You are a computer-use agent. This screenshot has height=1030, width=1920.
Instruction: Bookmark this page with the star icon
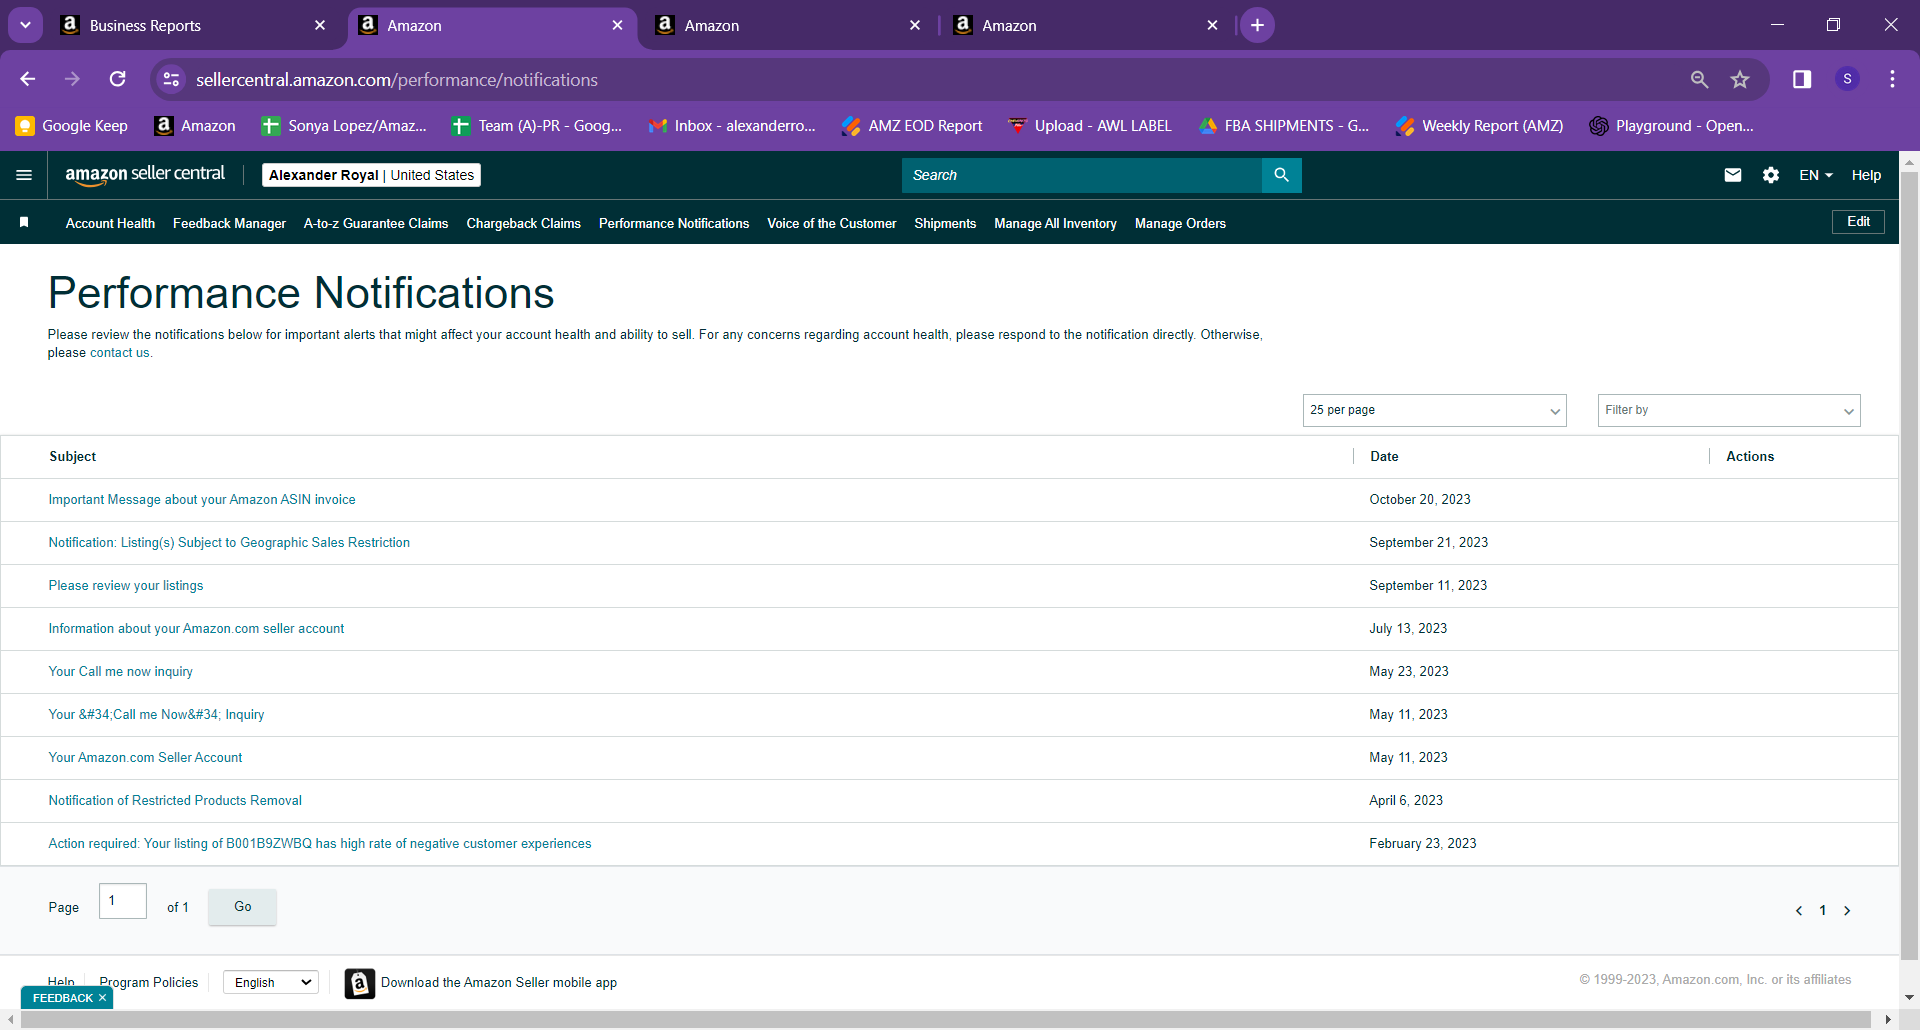[1740, 79]
